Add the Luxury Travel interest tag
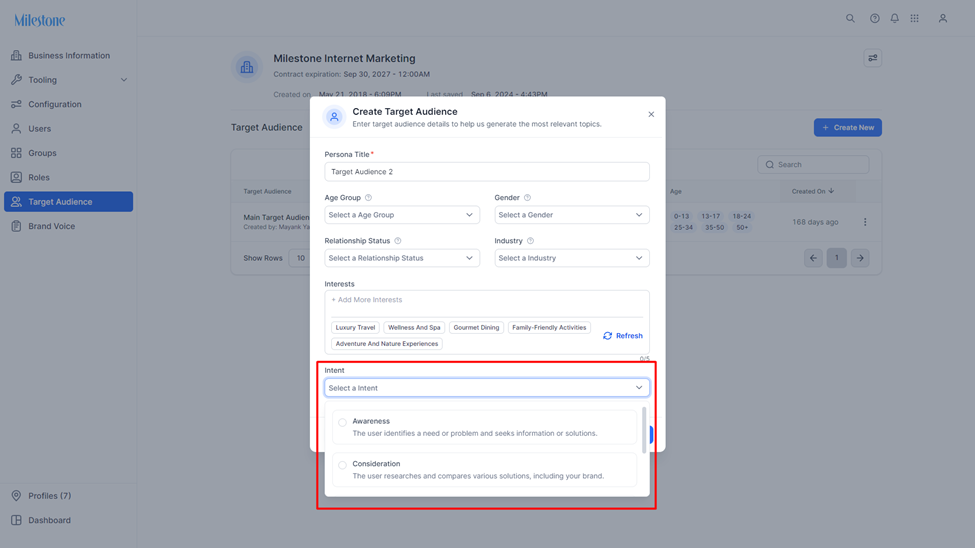 pos(355,328)
